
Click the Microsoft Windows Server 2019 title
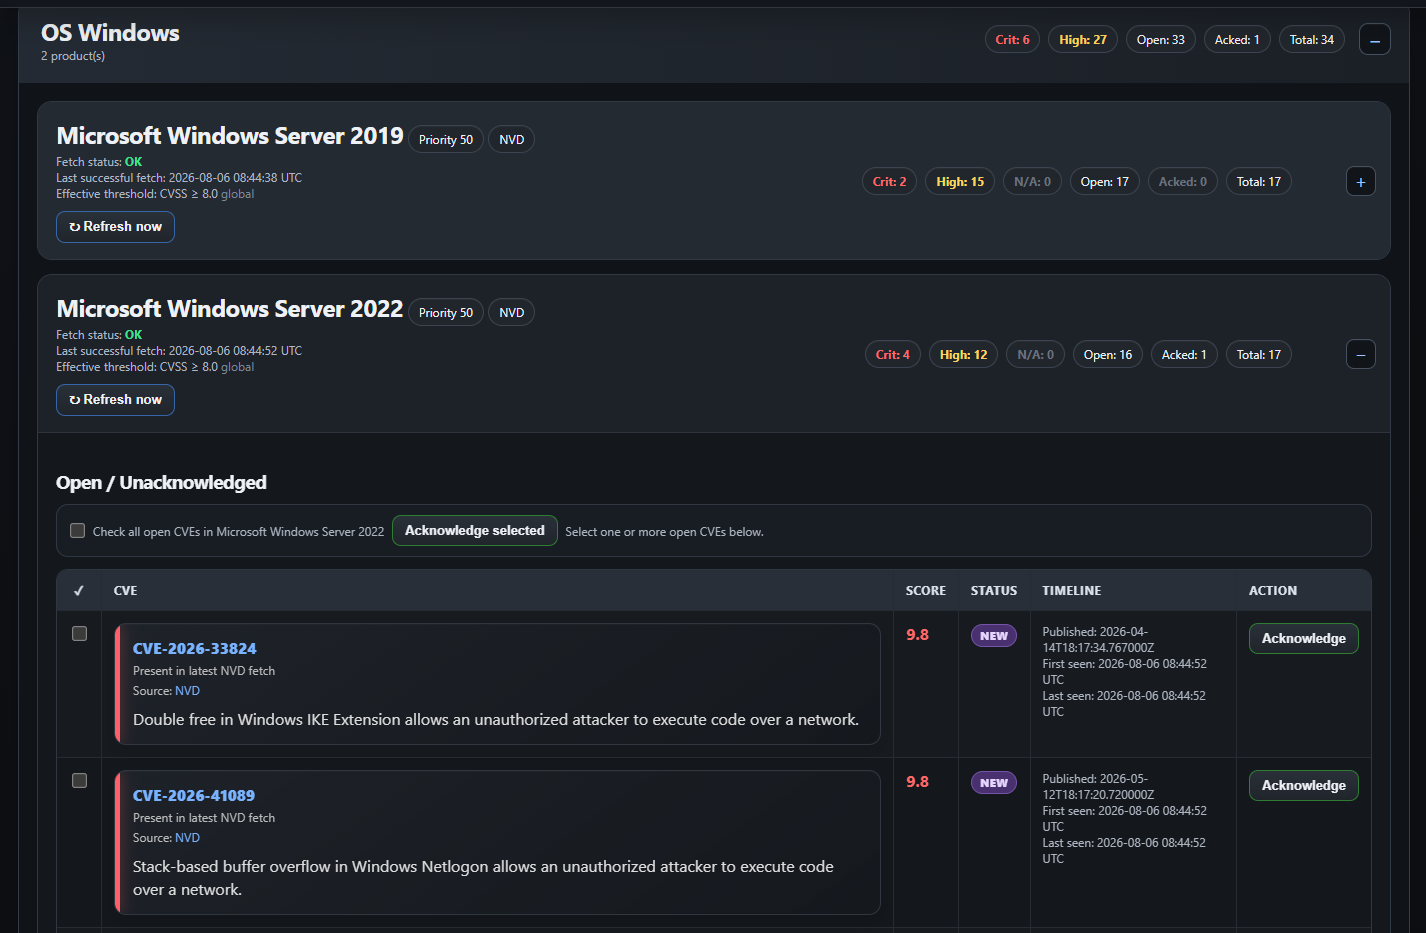pos(230,136)
